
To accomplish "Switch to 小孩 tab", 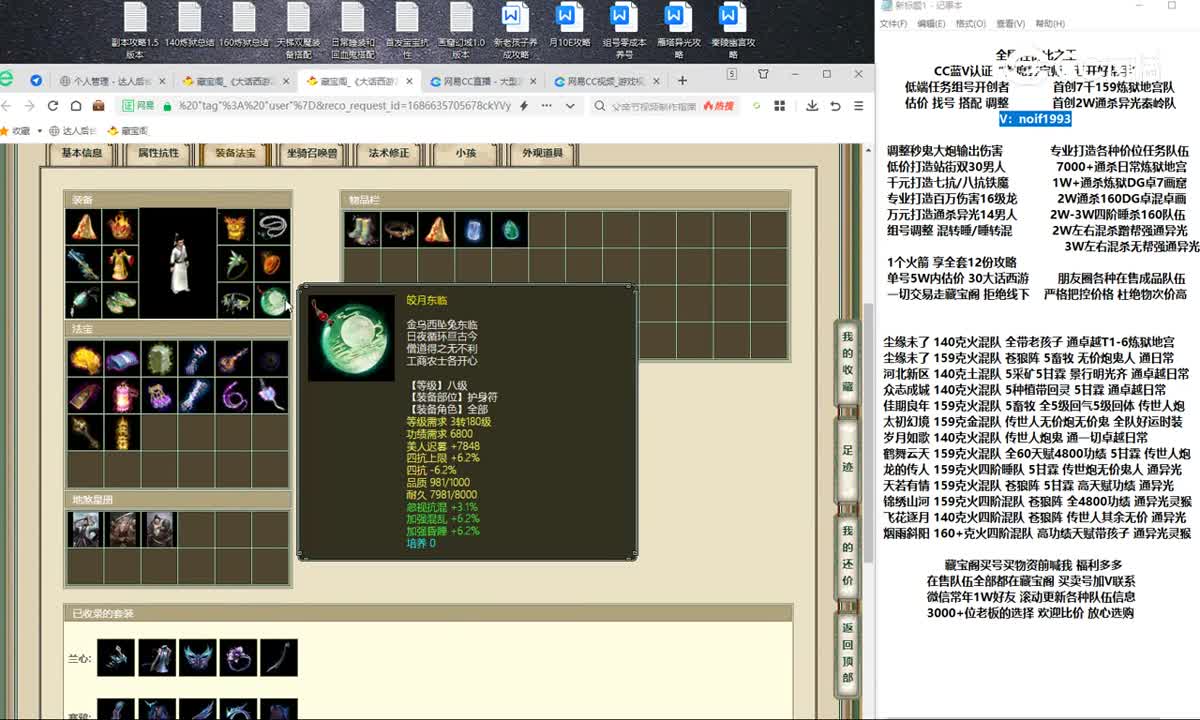I will [x=466, y=153].
